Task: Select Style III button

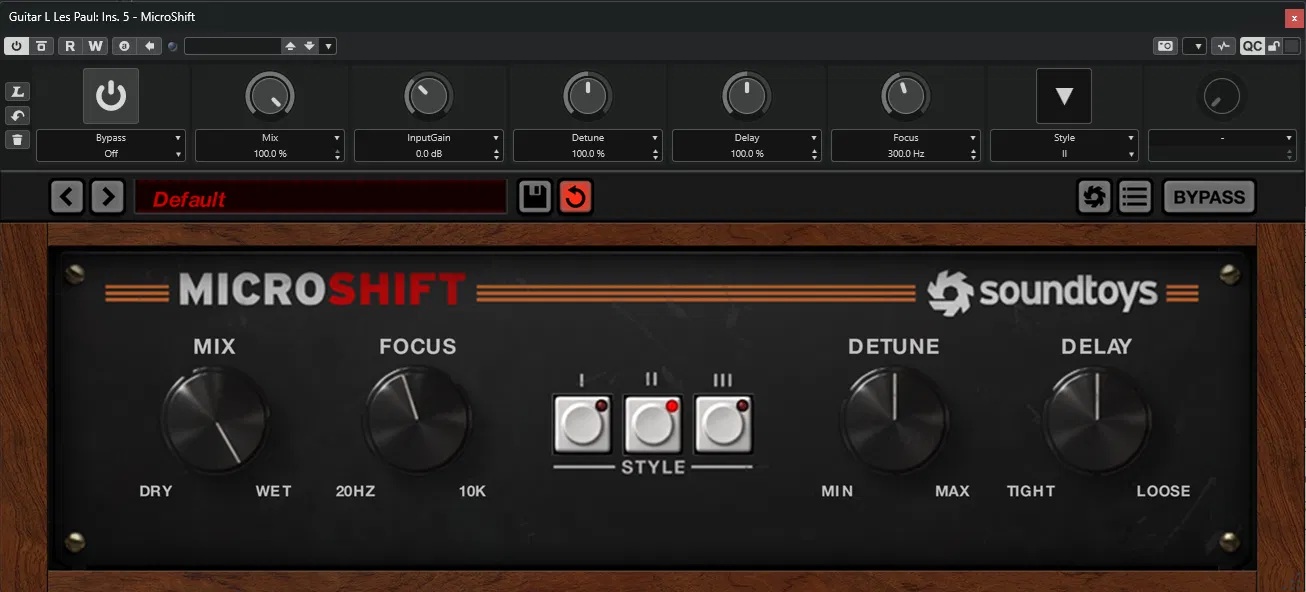Action: click(724, 425)
